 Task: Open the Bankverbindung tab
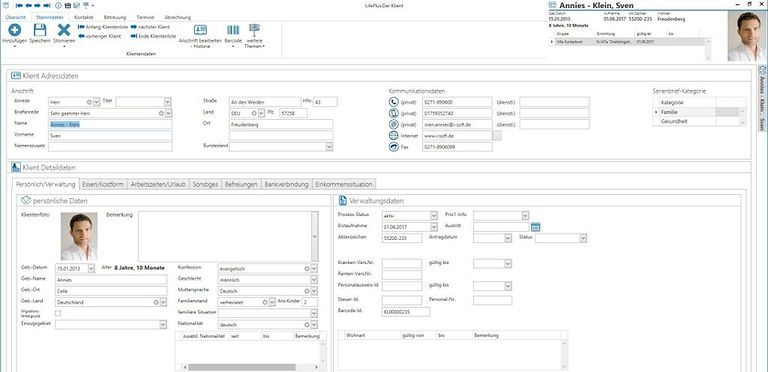click(x=287, y=185)
